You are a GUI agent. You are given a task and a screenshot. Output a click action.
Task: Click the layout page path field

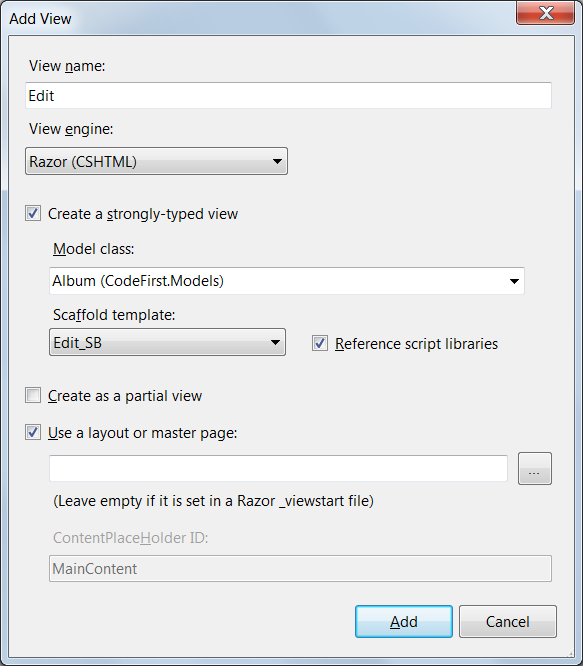pos(278,468)
